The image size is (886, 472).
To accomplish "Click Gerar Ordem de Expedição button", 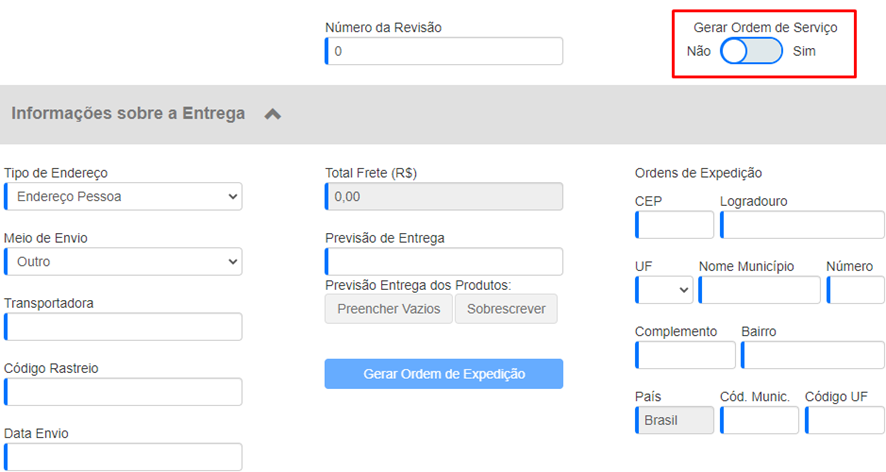I will (x=444, y=374).
